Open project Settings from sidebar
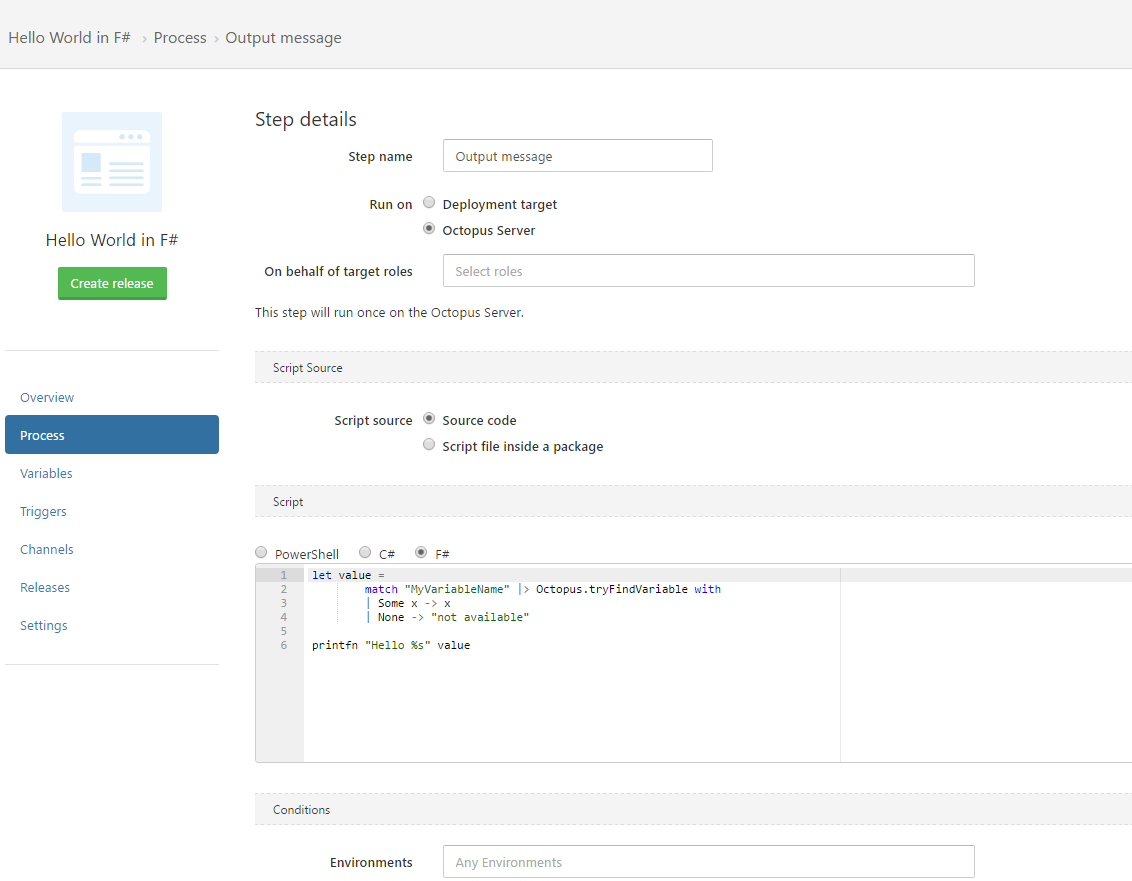This screenshot has height=881, width=1132. click(x=44, y=626)
